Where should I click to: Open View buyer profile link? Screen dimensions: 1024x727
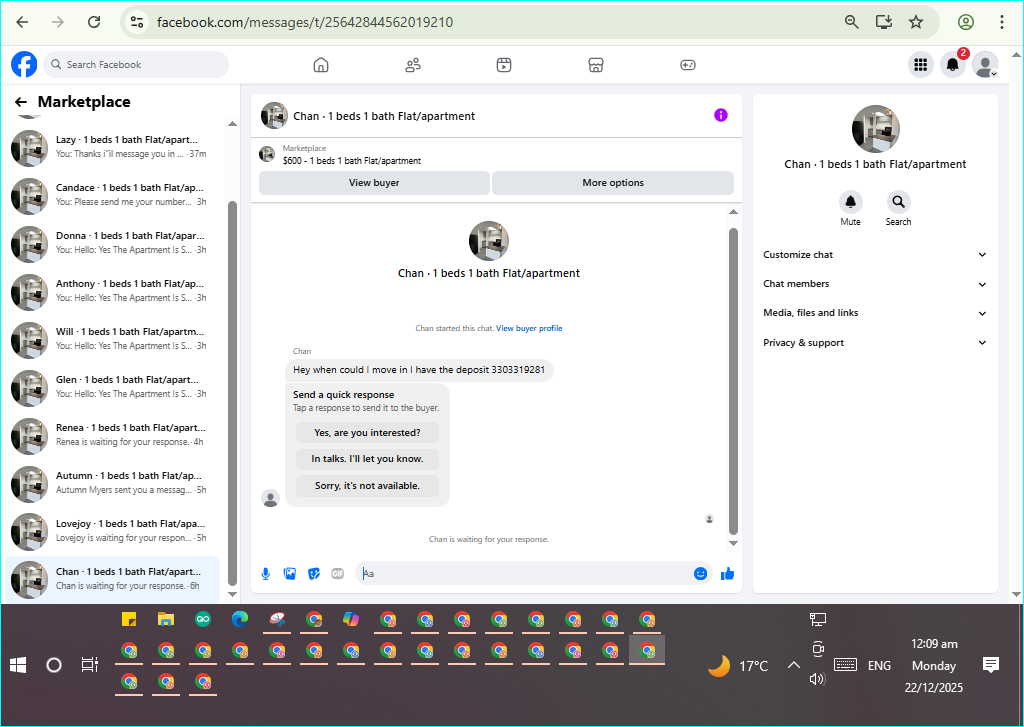click(x=529, y=328)
